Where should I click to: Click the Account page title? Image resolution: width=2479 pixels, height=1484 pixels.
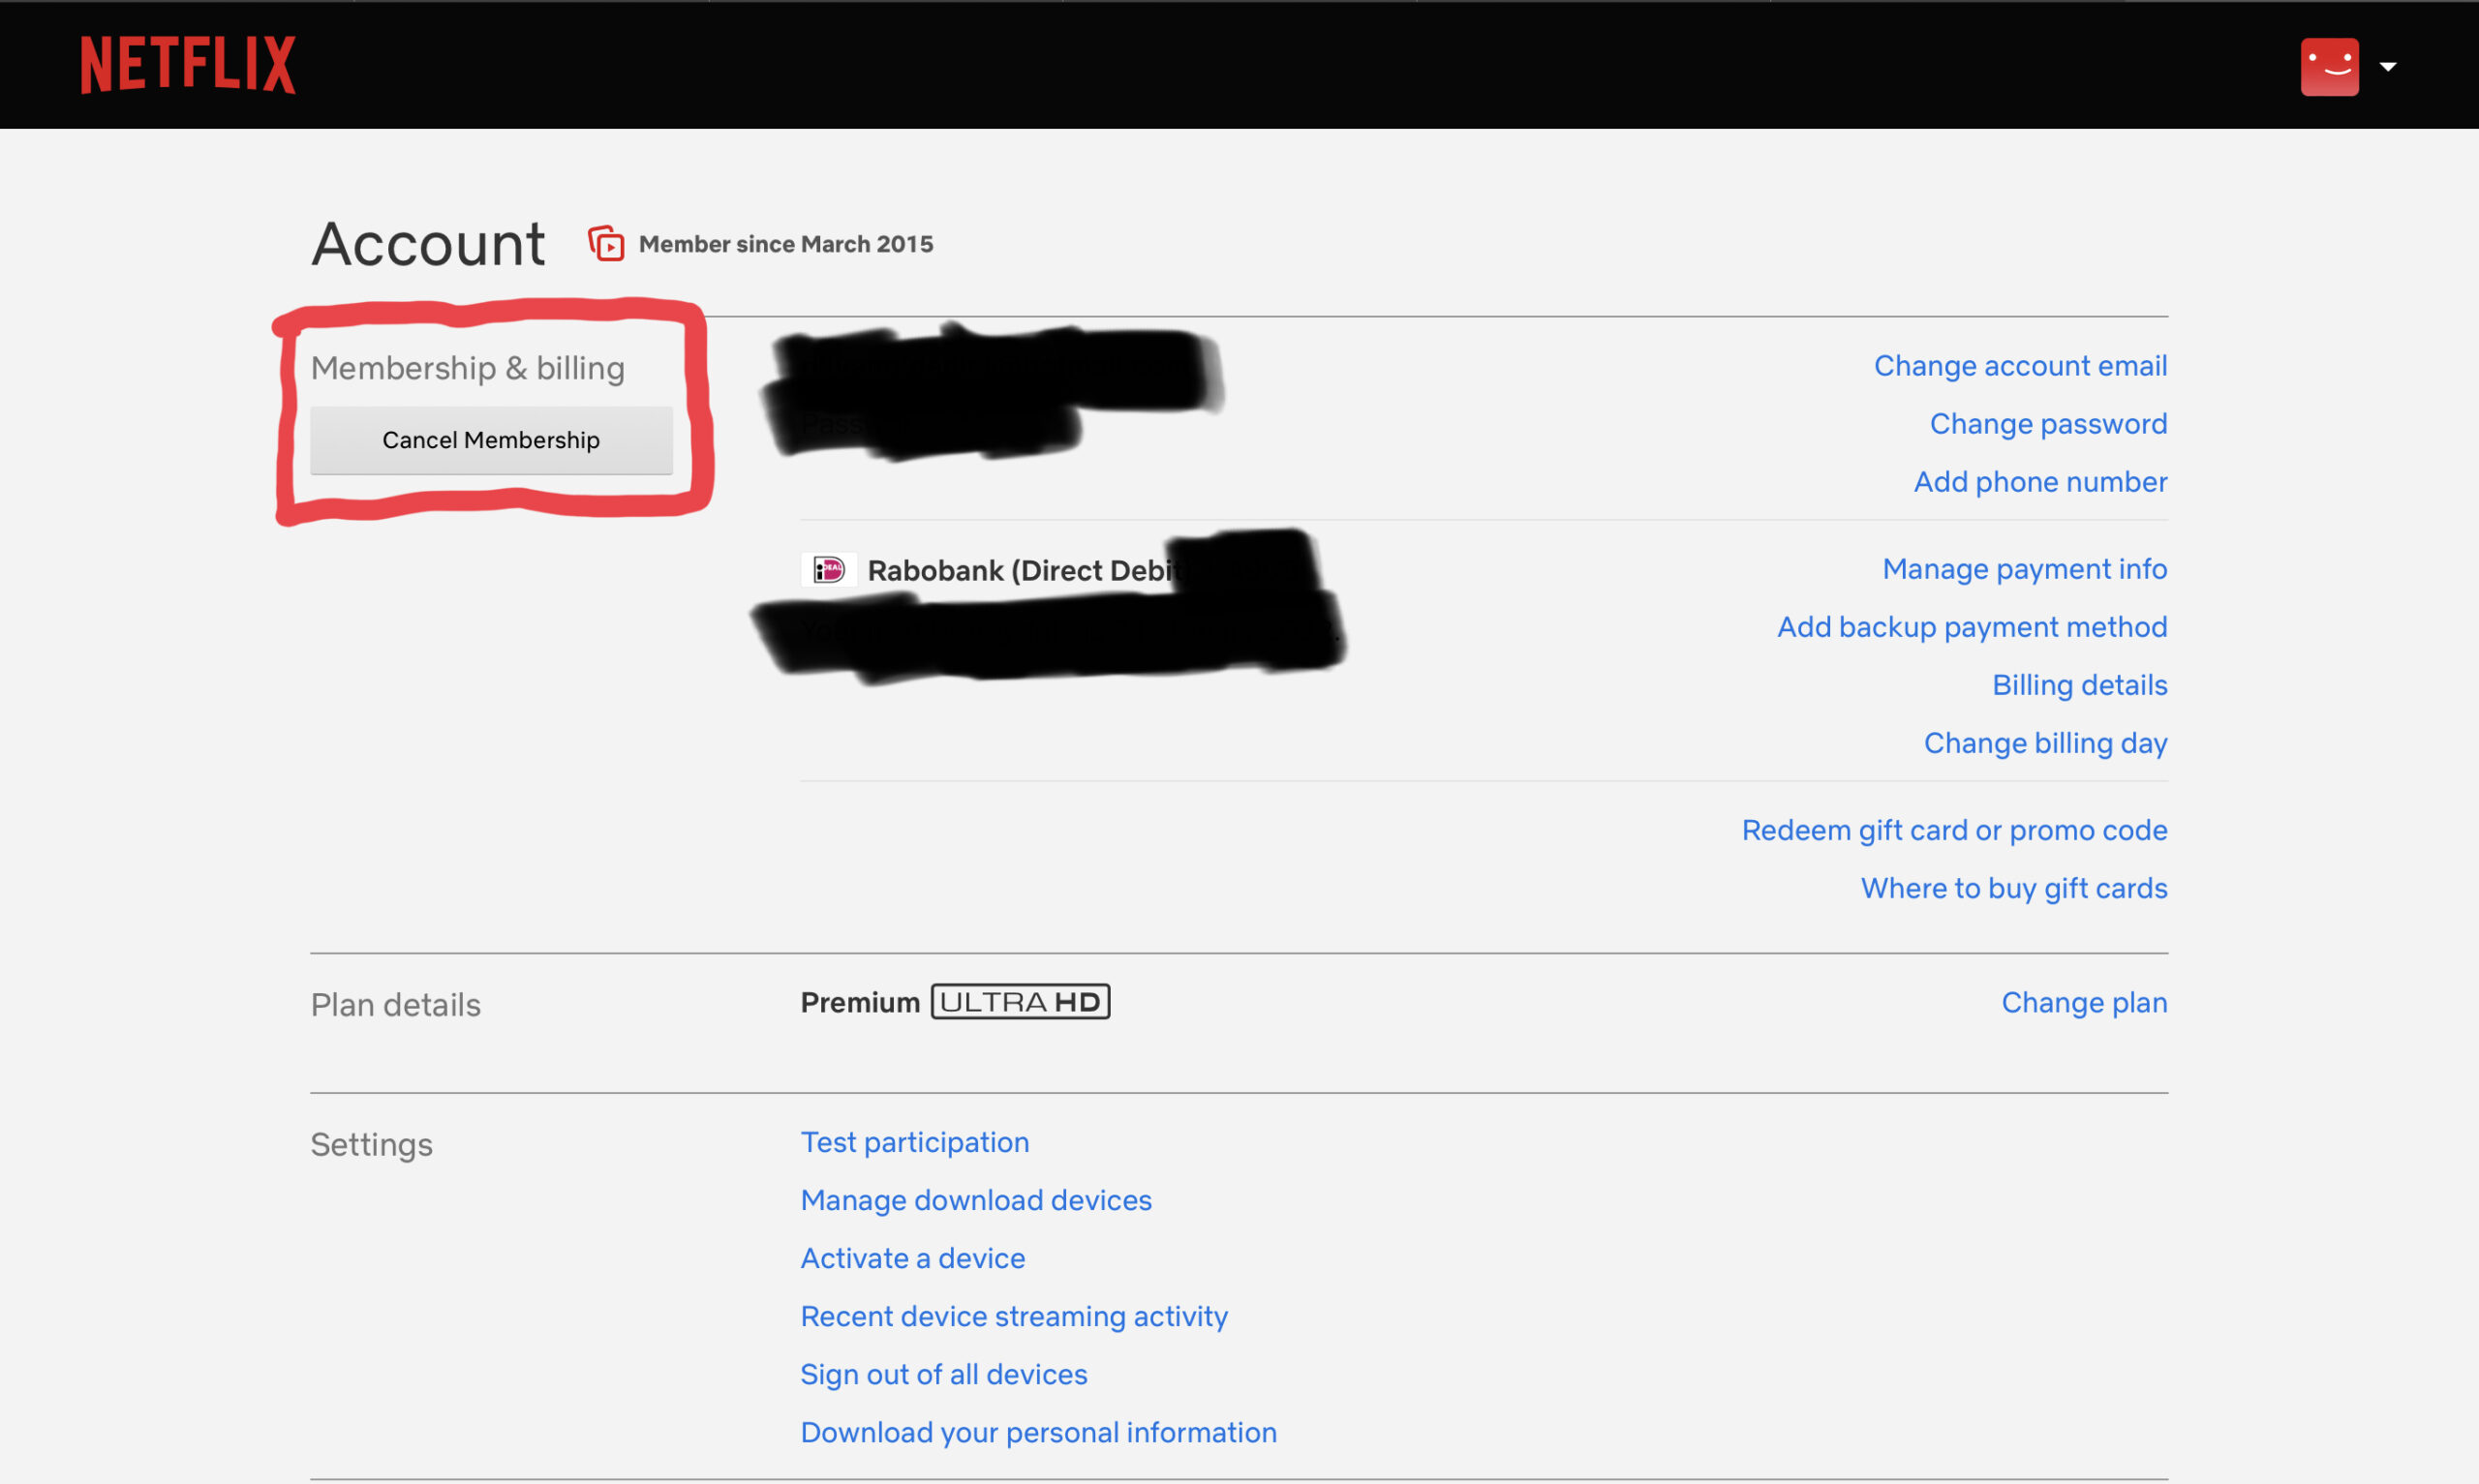tap(428, 244)
